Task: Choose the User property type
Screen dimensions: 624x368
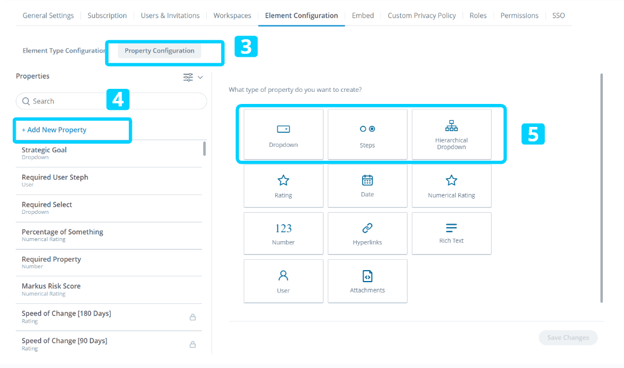Action: (283, 281)
